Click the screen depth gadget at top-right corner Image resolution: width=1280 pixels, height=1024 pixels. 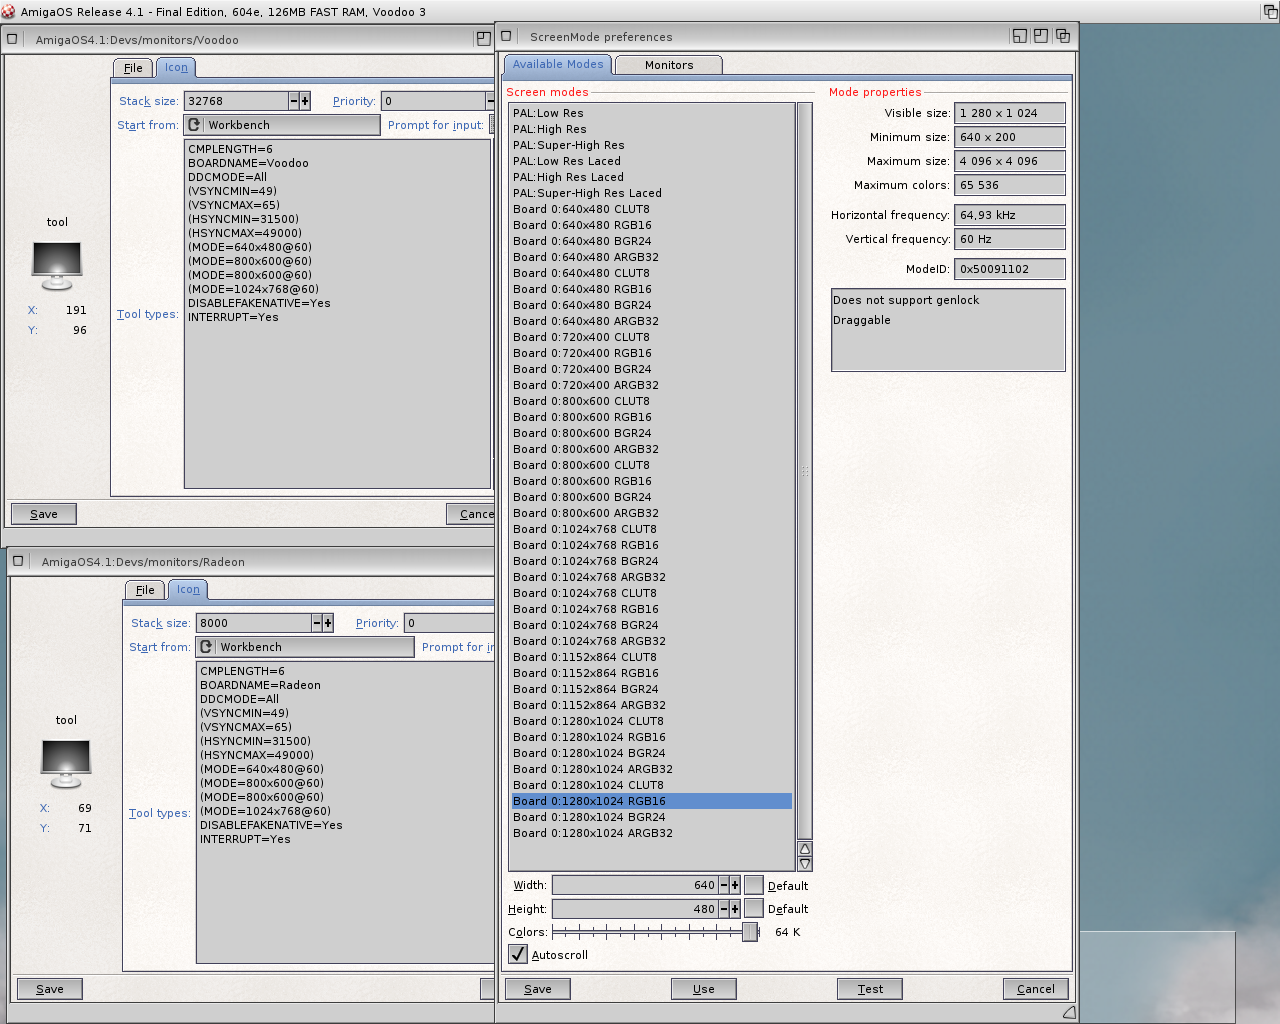pyautogui.click(x=1270, y=12)
